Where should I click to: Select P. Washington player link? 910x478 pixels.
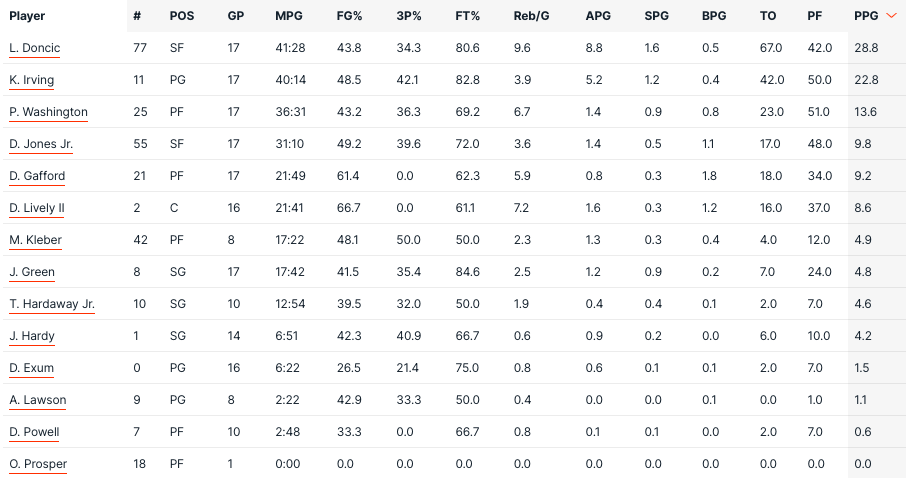[48, 112]
